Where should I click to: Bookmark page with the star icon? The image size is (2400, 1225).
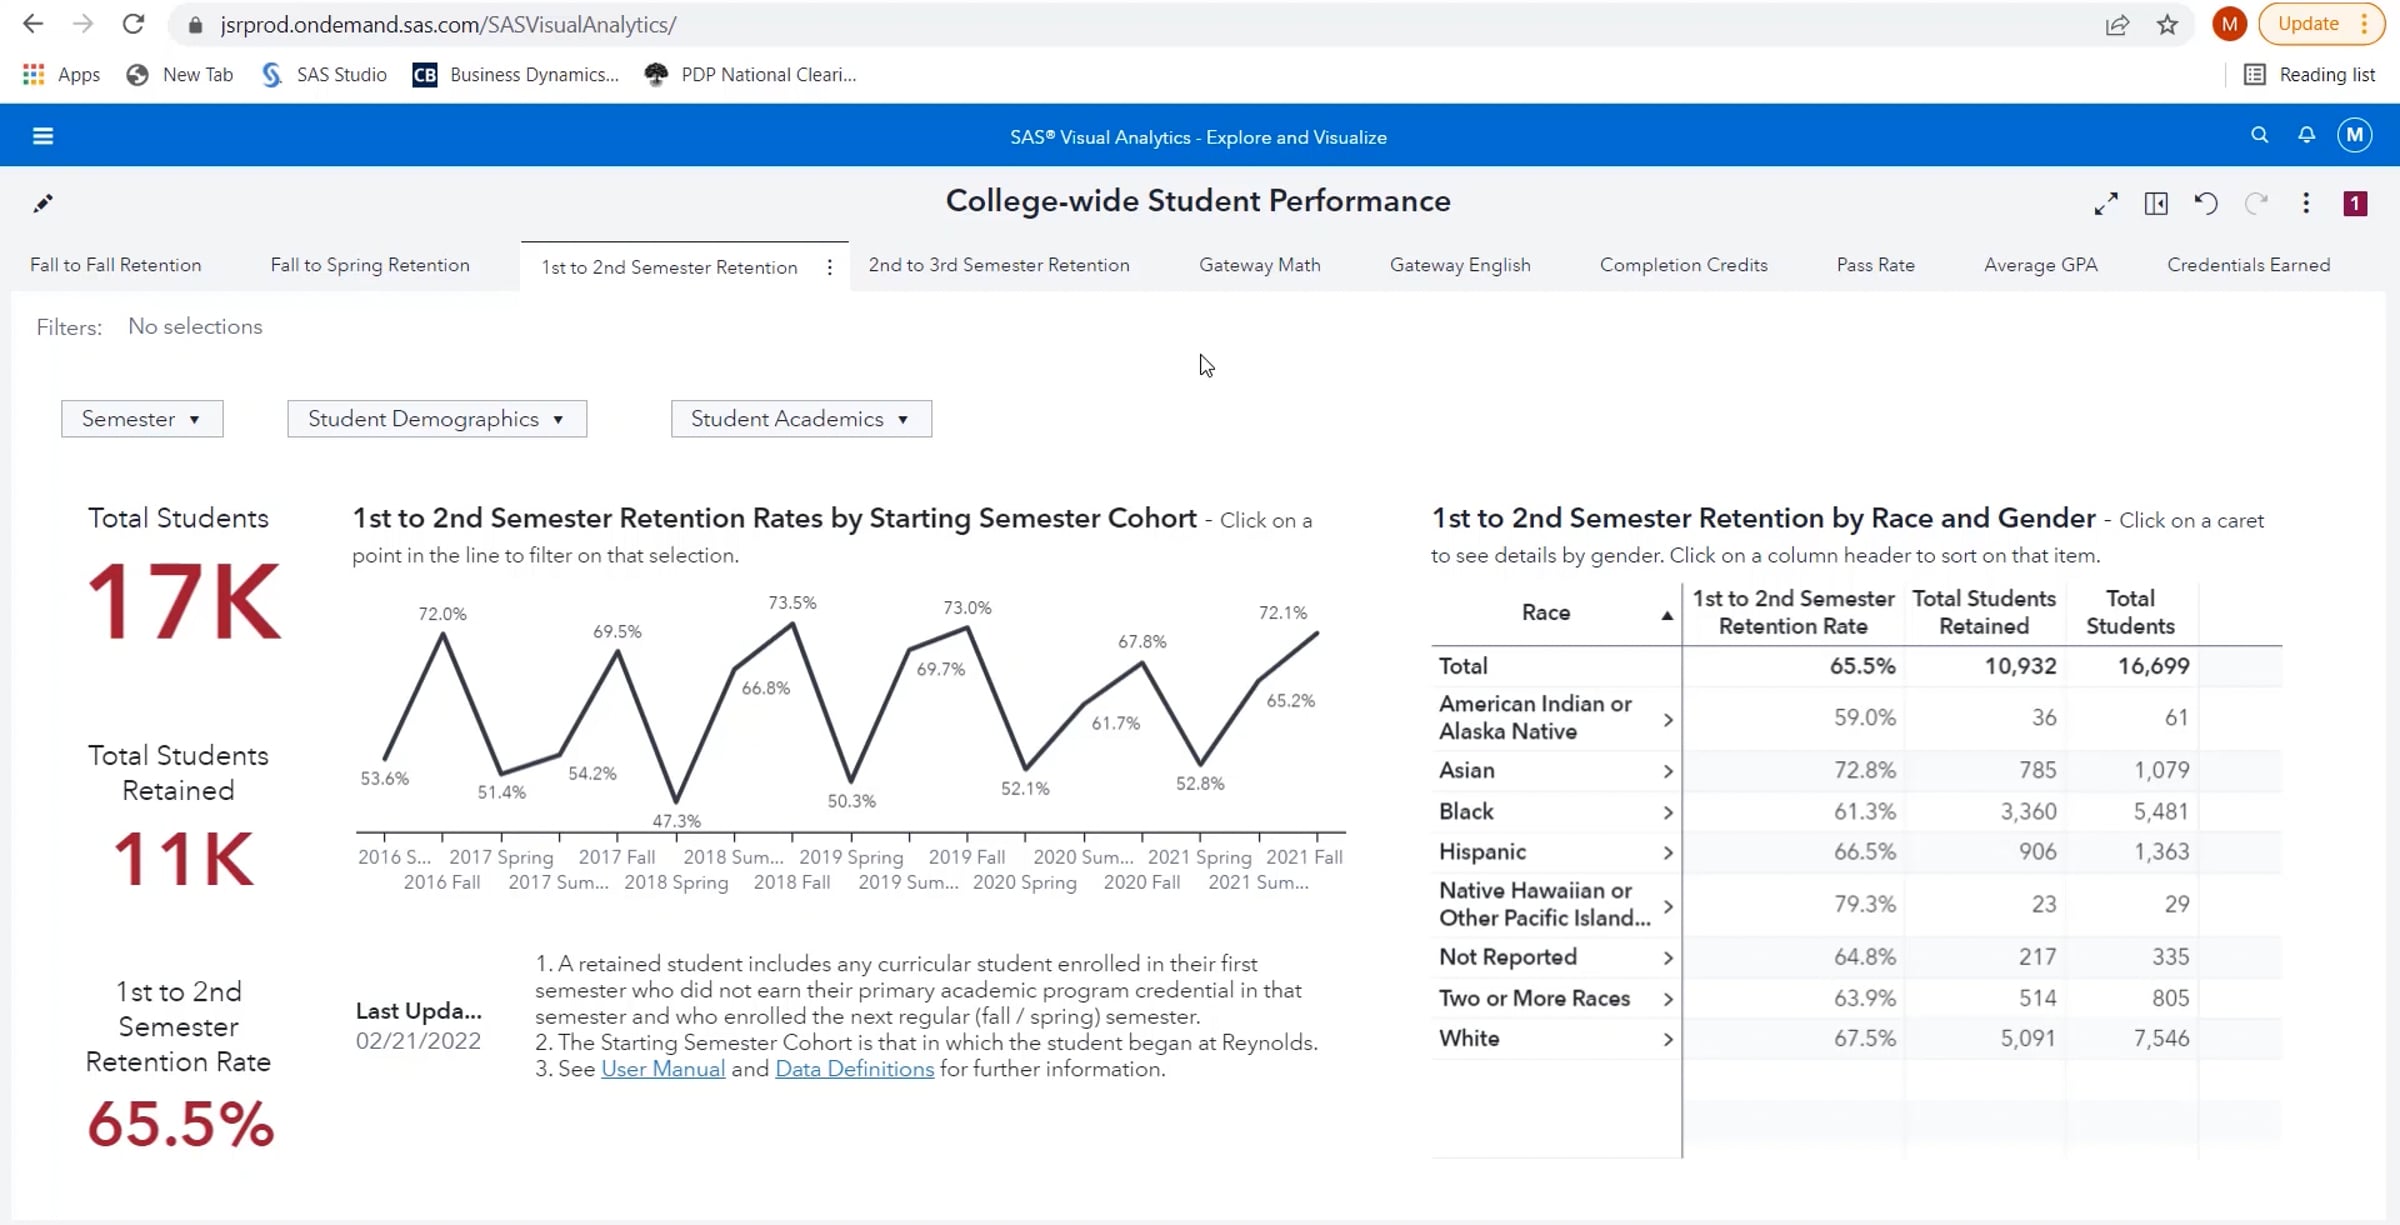(x=2167, y=25)
